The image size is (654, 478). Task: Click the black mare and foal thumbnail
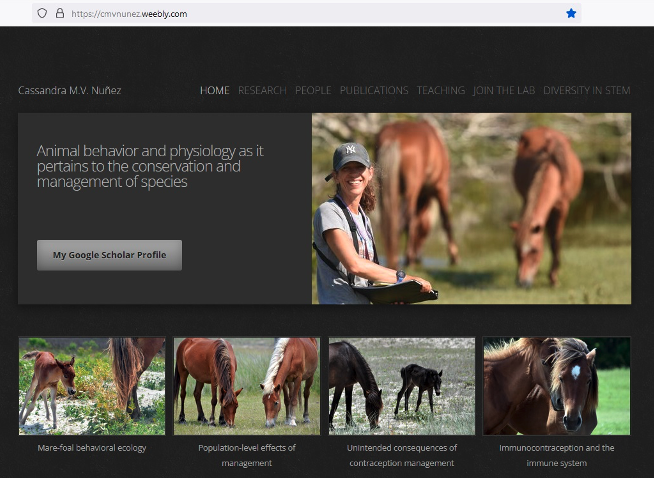coord(402,385)
